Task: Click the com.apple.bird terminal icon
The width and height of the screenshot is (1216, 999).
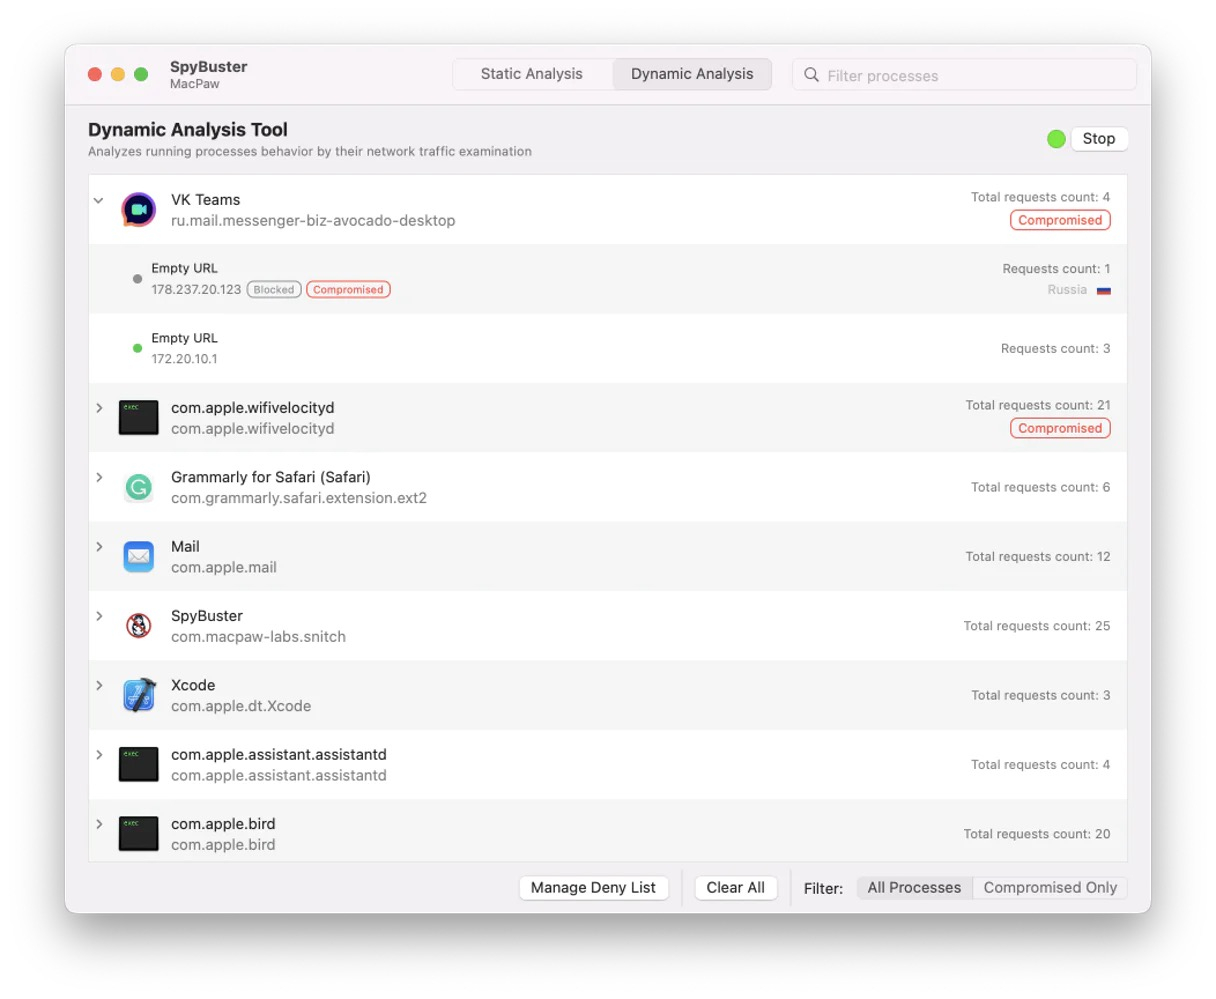Action: (139, 834)
